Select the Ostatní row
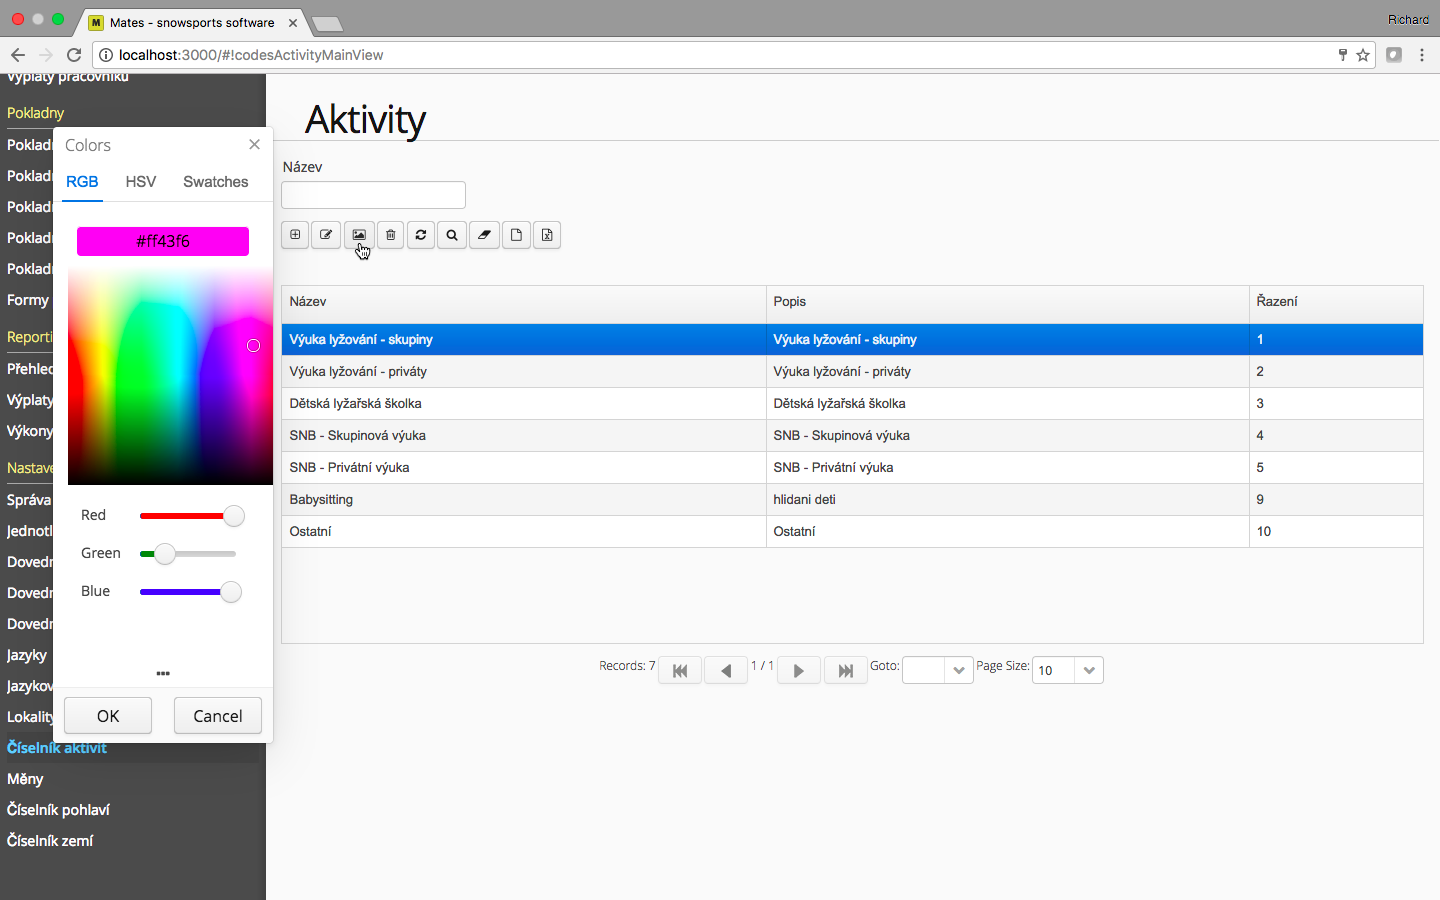 [852, 532]
